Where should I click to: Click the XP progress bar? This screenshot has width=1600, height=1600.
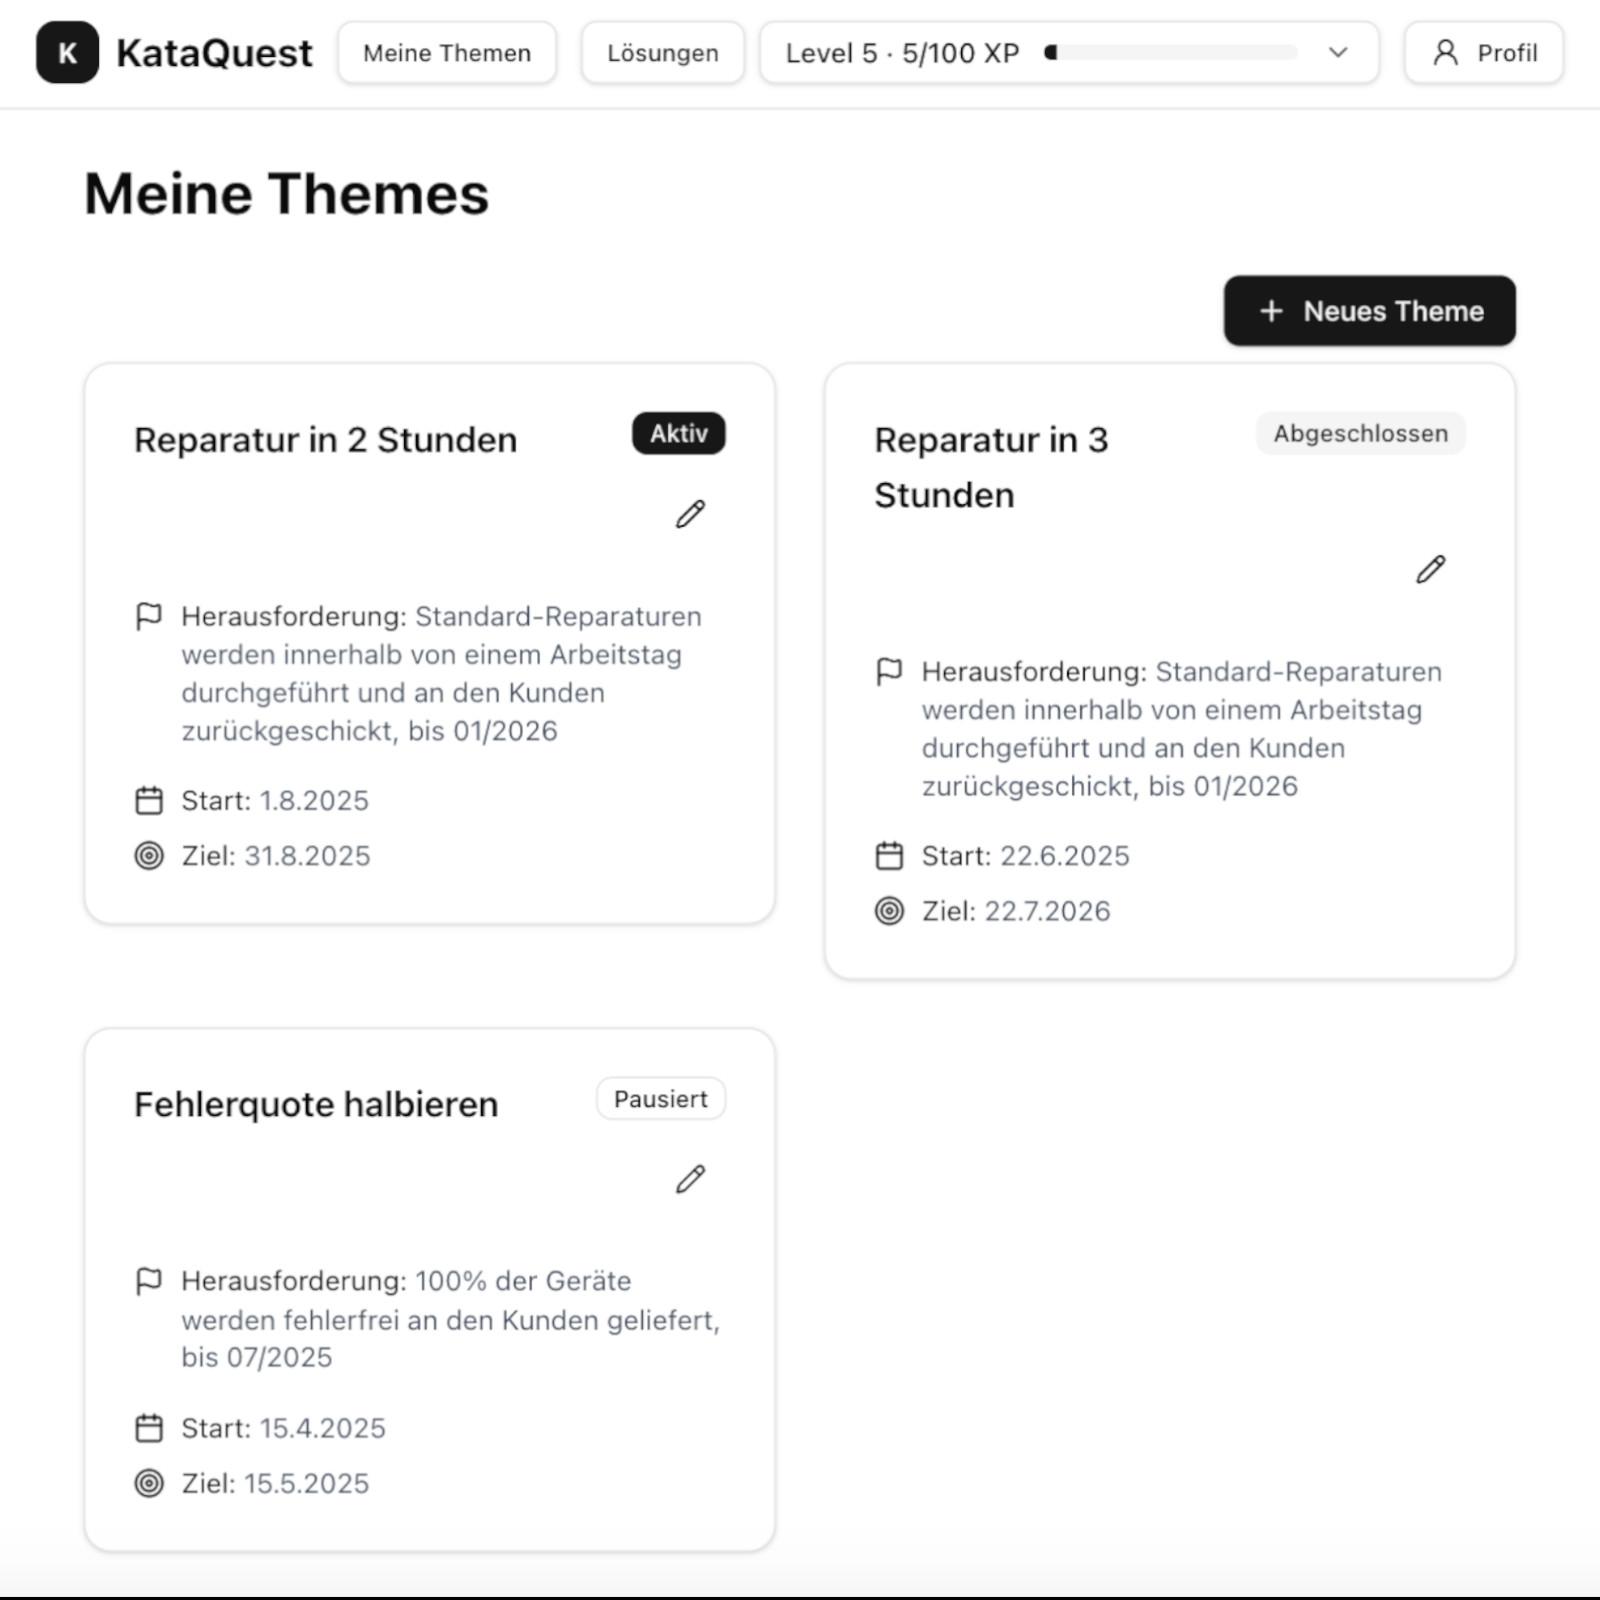(1170, 53)
